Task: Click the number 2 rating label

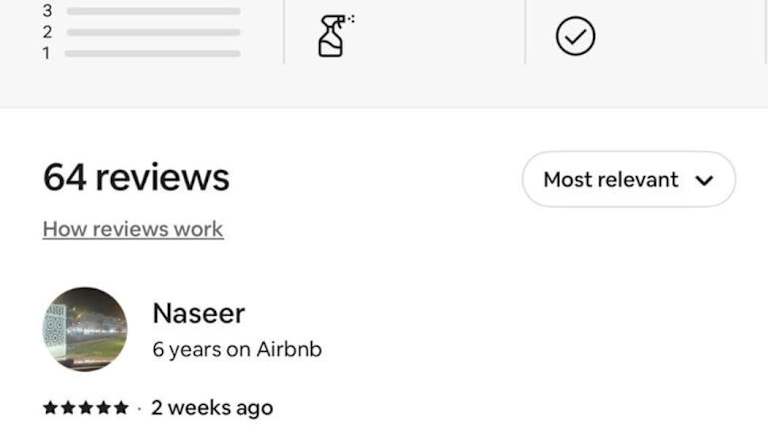Action: click(x=47, y=32)
